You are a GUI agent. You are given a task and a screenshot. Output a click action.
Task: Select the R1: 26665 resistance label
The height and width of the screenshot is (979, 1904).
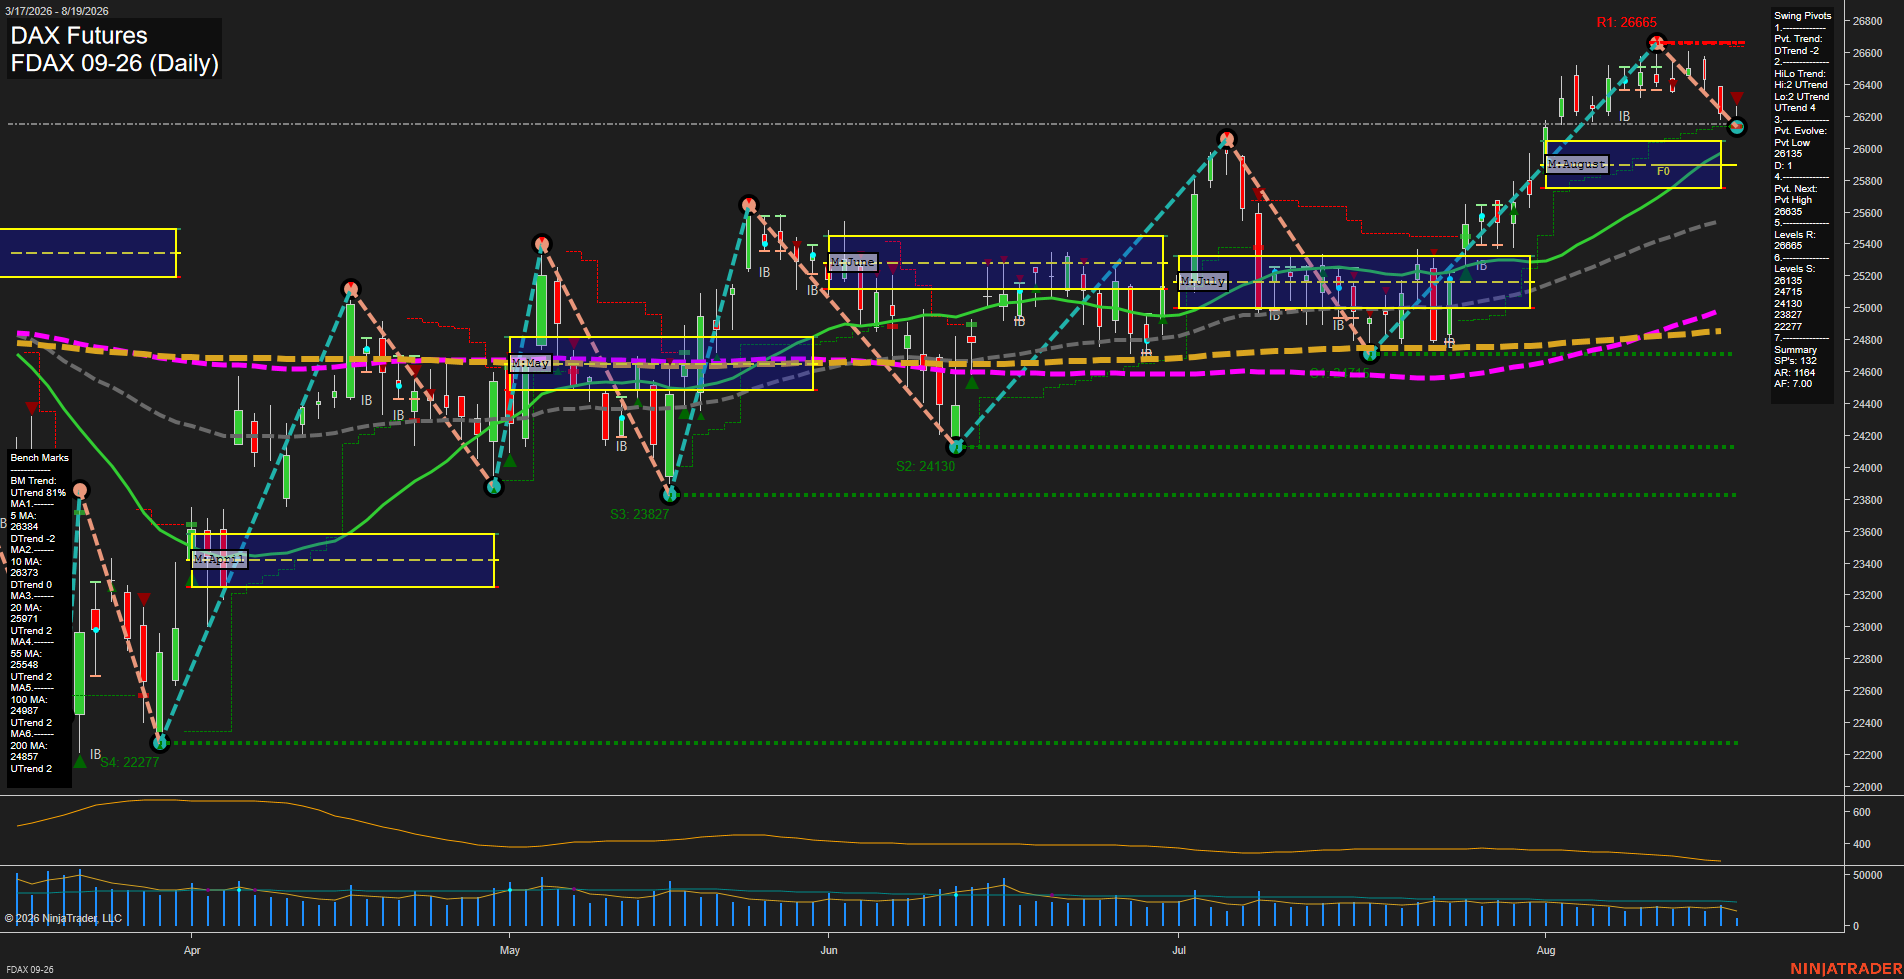pyautogui.click(x=1626, y=22)
